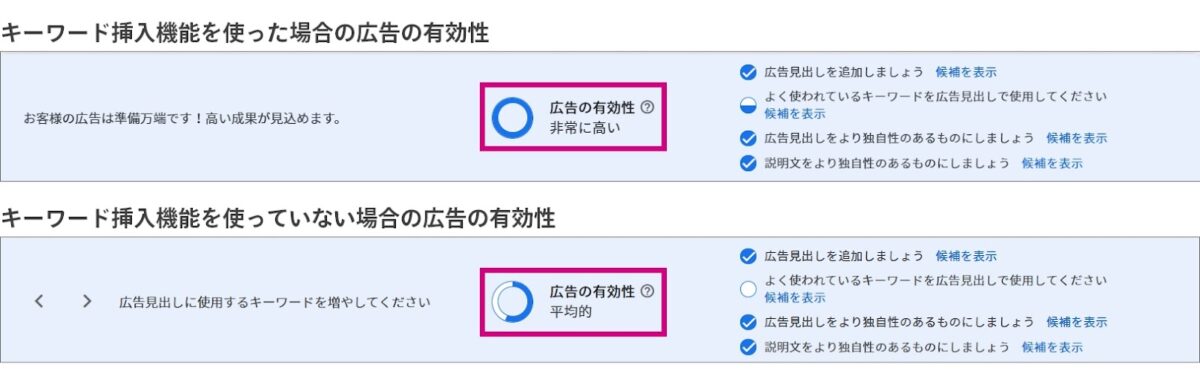Click checkmark for 説明文をより独自性 in top panel
The height and width of the screenshot is (385, 1200).
click(x=748, y=163)
